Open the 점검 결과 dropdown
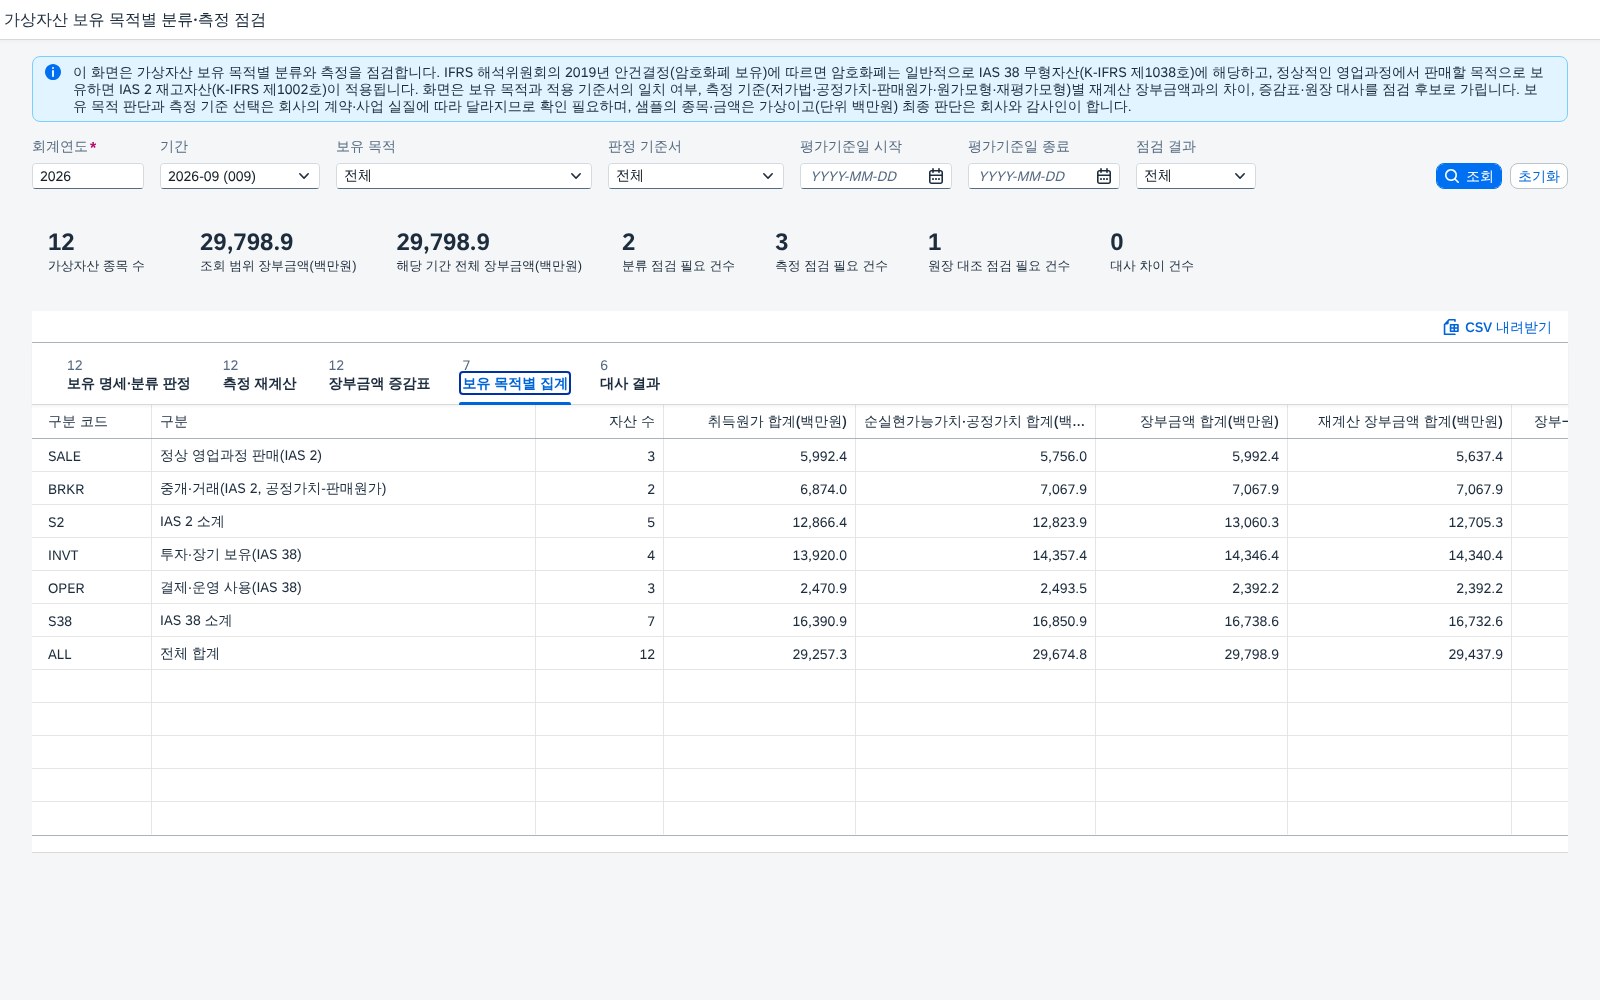Screen dimensions: 1600x1000 pos(1196,176)
